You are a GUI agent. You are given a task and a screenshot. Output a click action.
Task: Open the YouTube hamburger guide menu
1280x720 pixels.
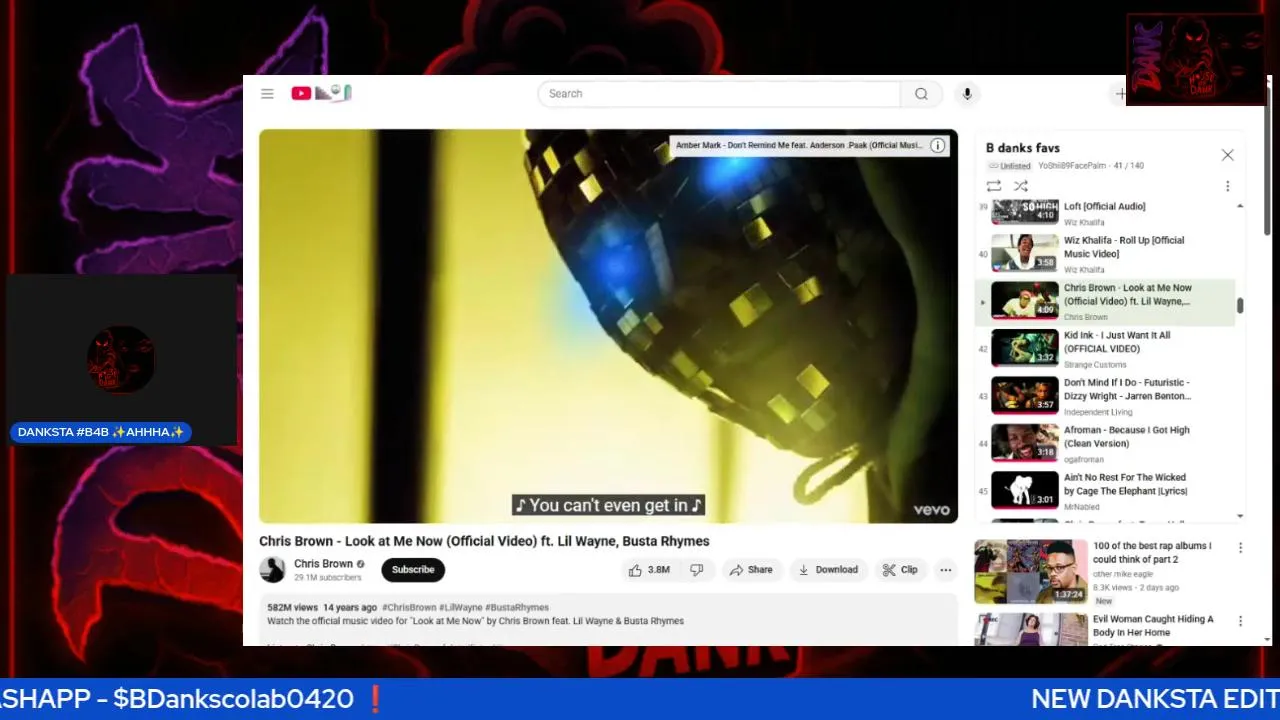point(267,93)
